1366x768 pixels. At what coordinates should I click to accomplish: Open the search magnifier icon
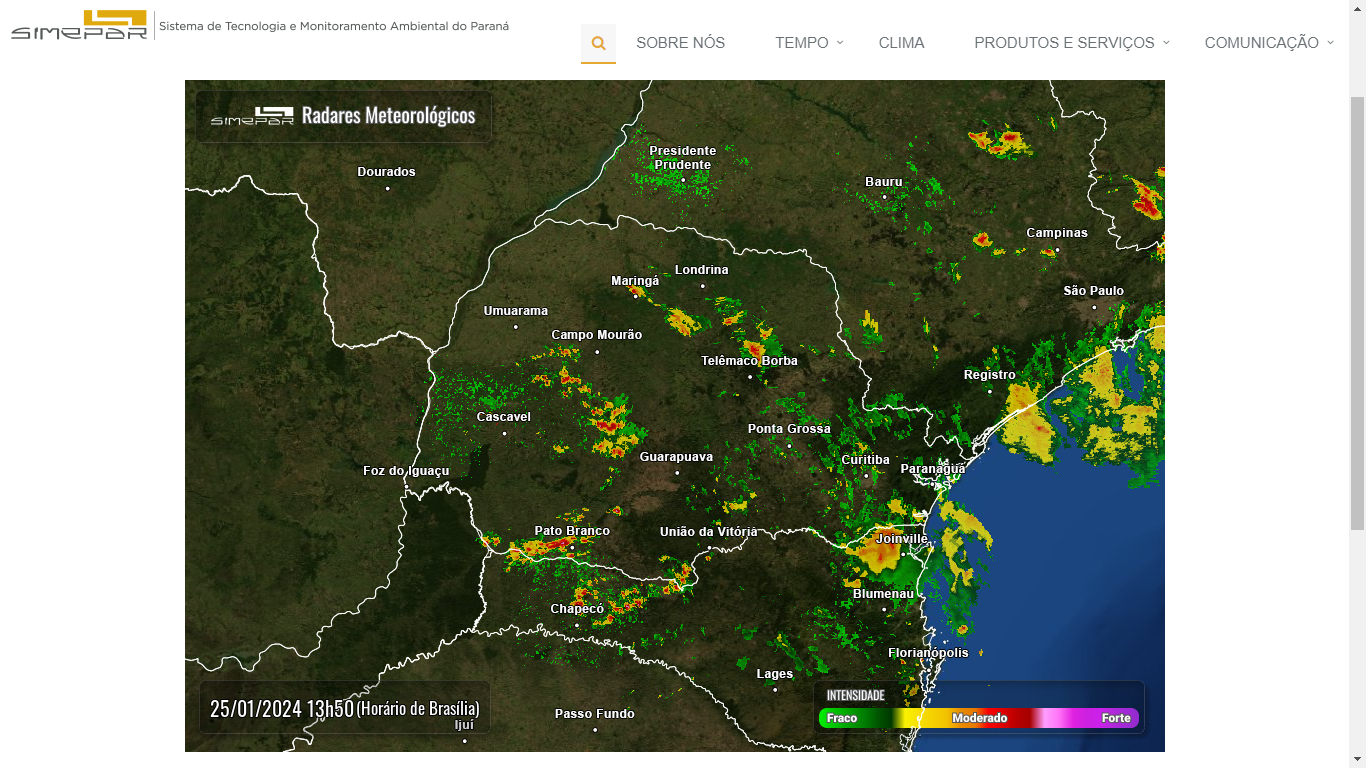(x=598, y=43)
